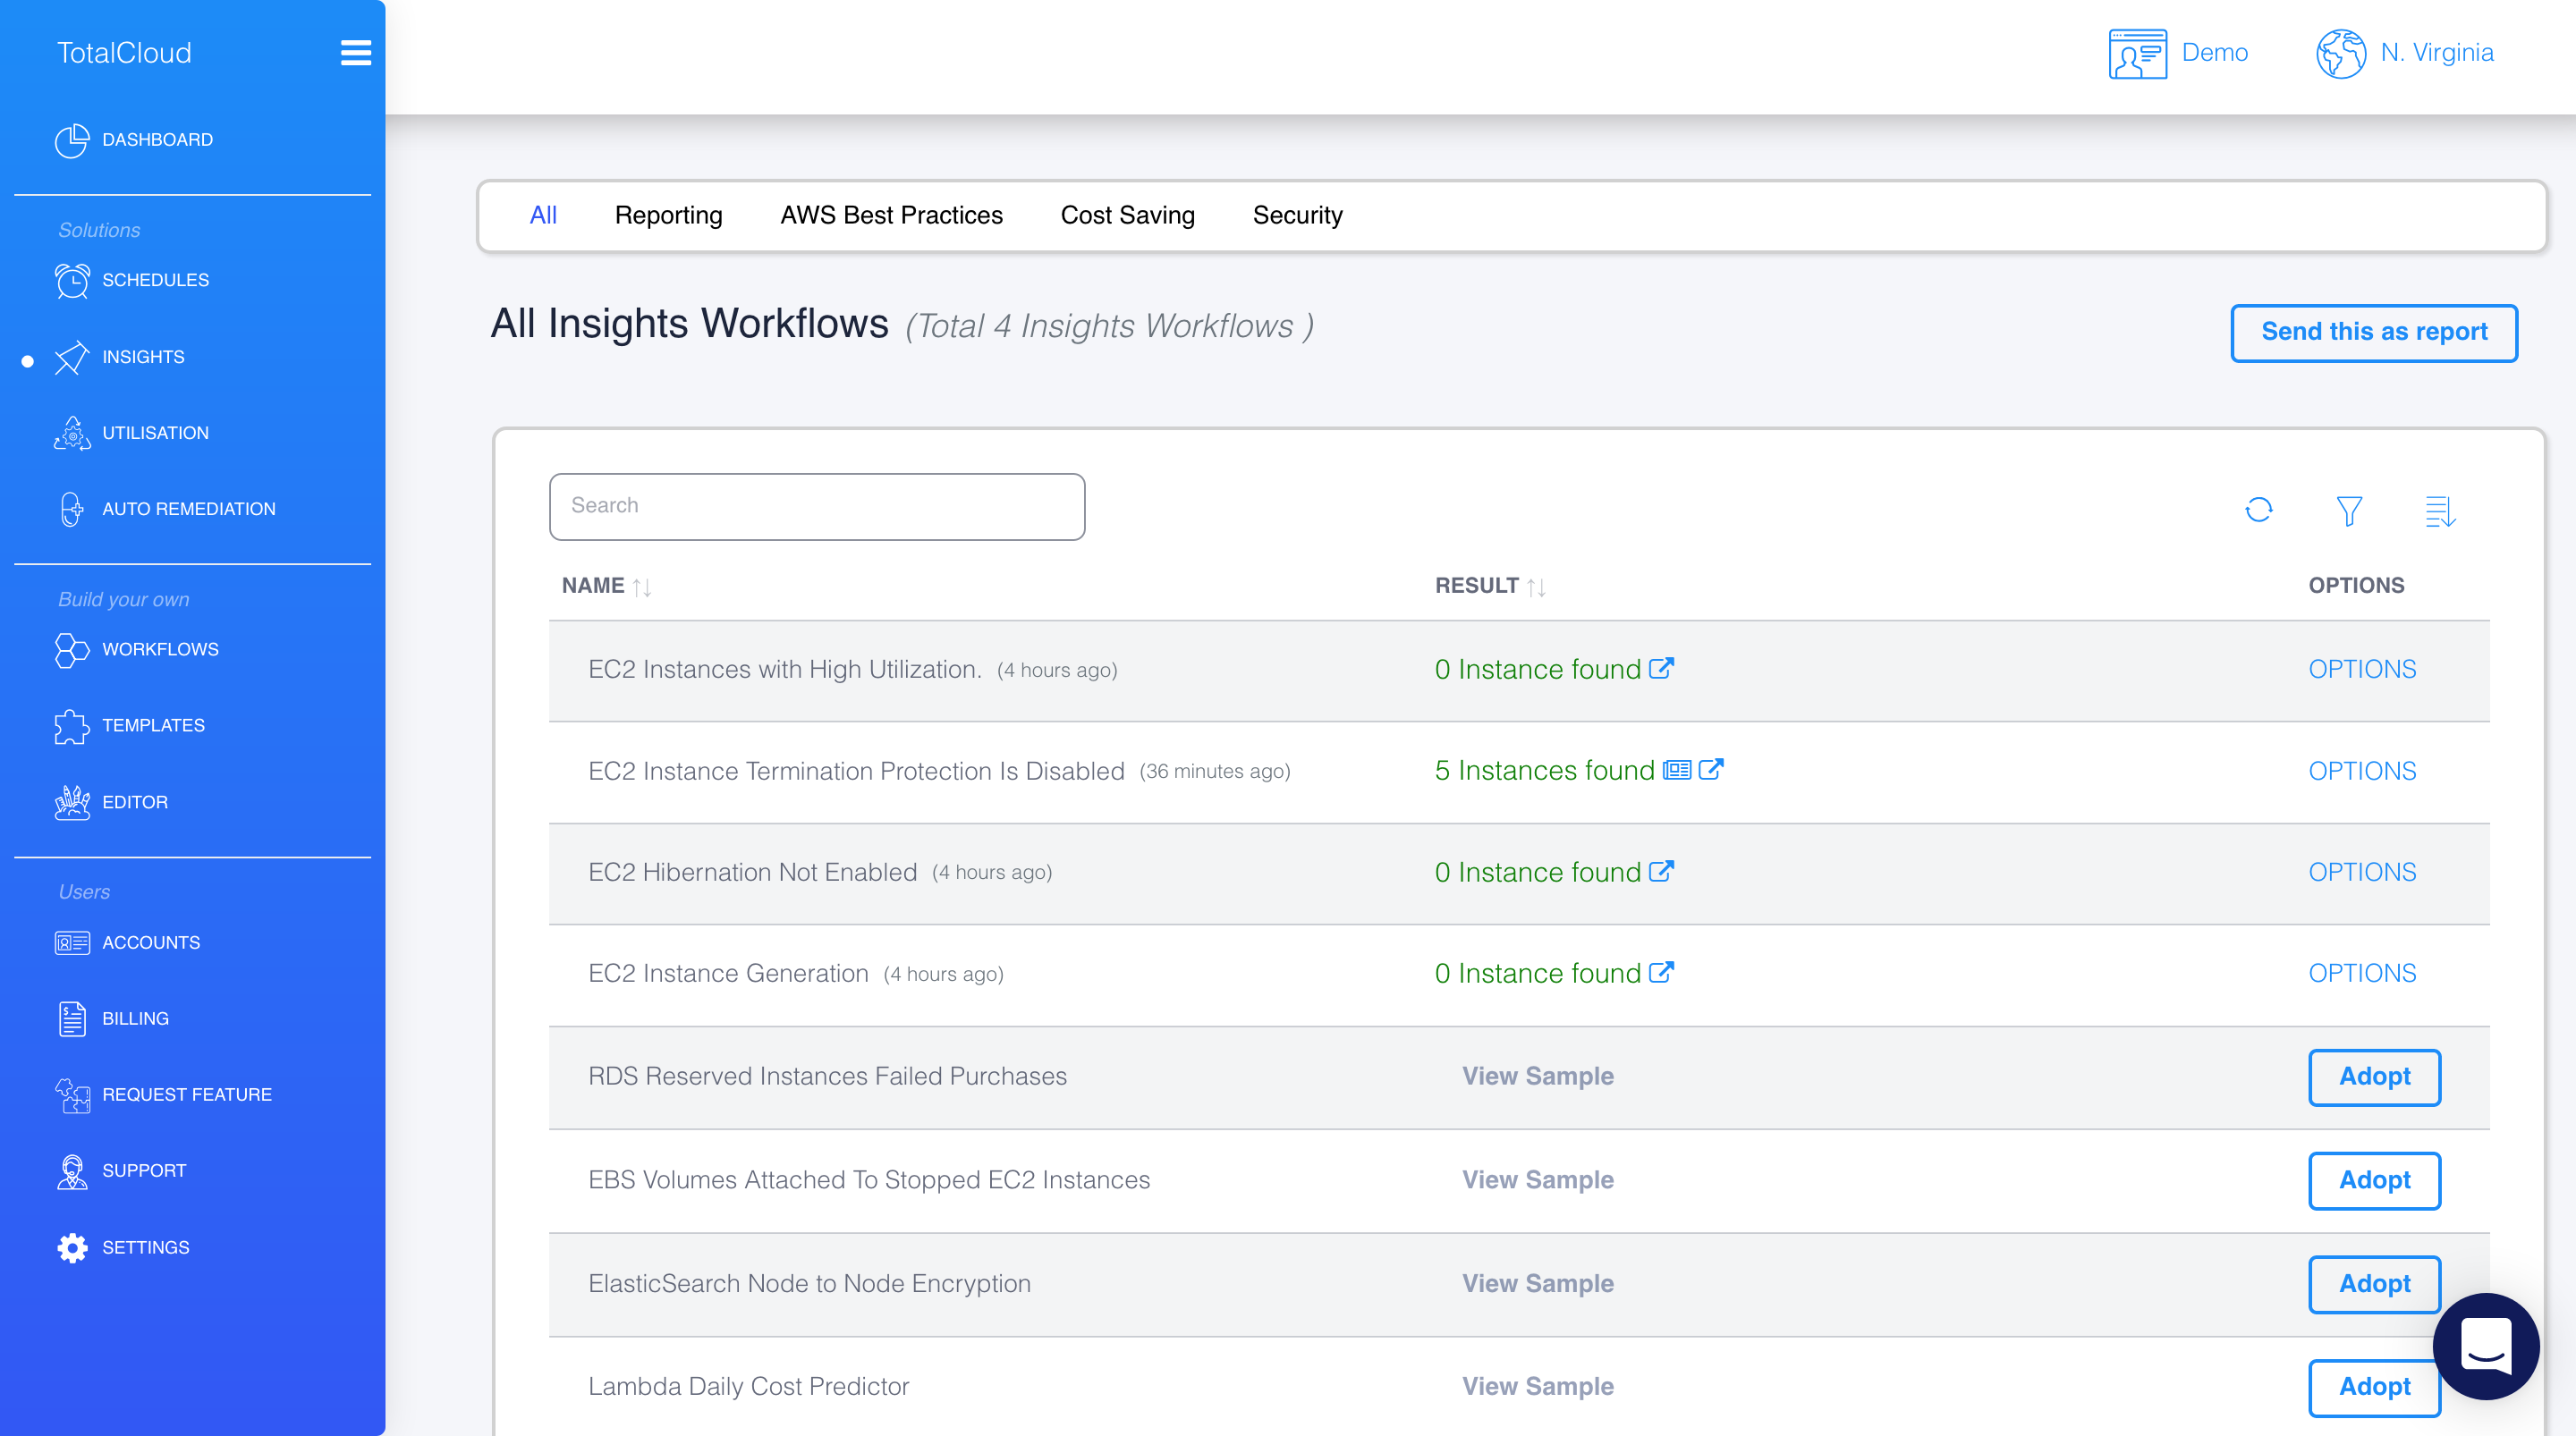This screenshot has height=1436, width=2576.
Task: Select '5 Instances found' result text
Action: [1544, 770]
